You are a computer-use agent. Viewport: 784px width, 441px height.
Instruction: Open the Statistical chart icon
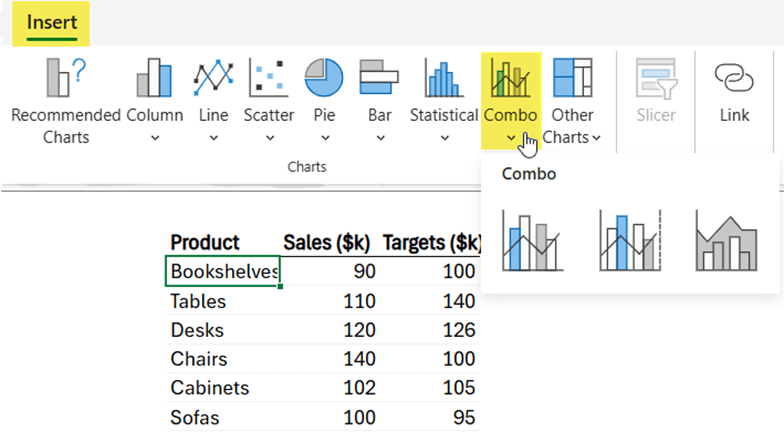tap(444, 78)
